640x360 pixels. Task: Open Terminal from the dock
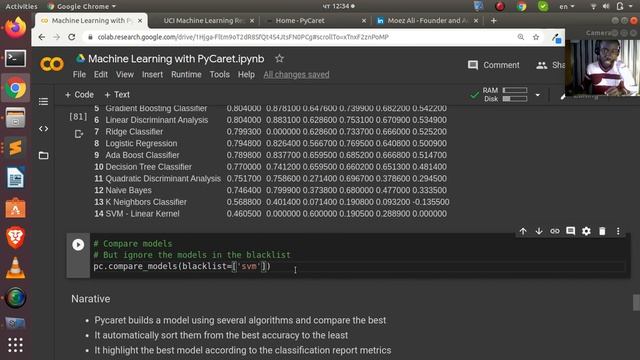click(16, 58)
